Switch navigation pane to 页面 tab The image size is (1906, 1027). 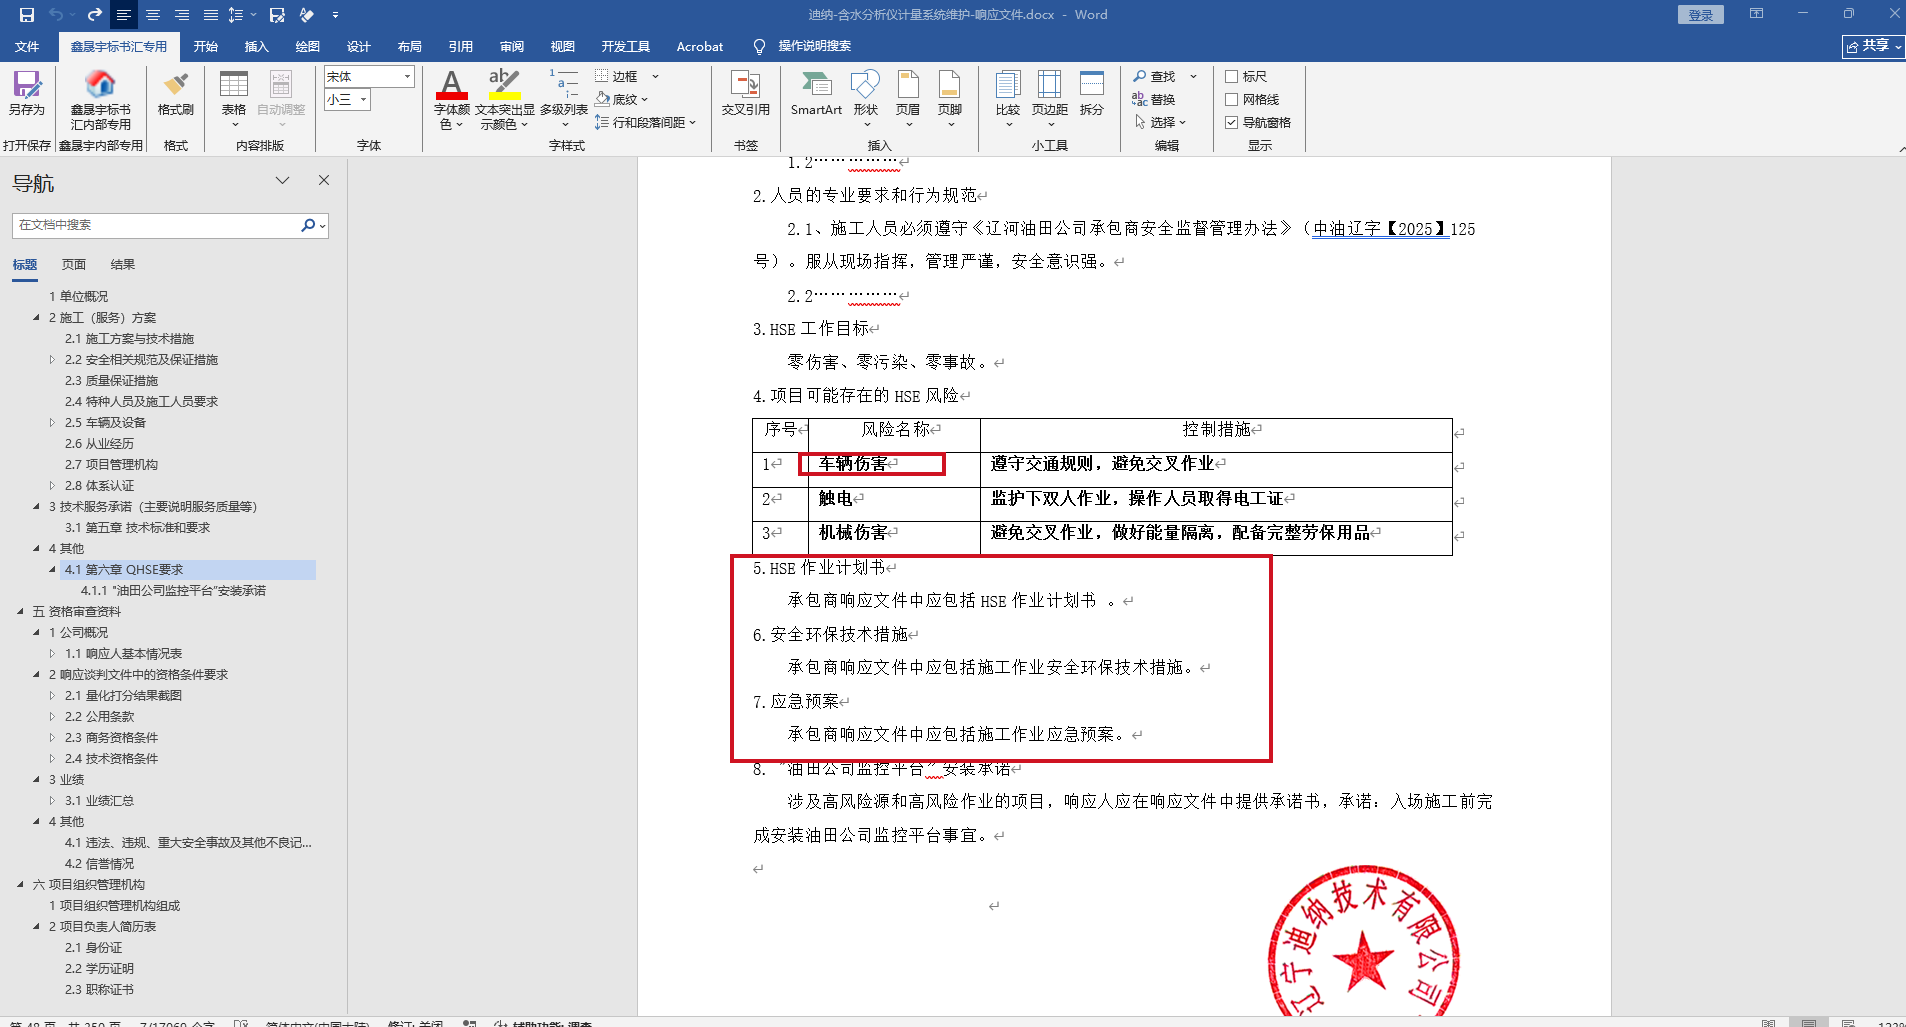pos(74,265)
